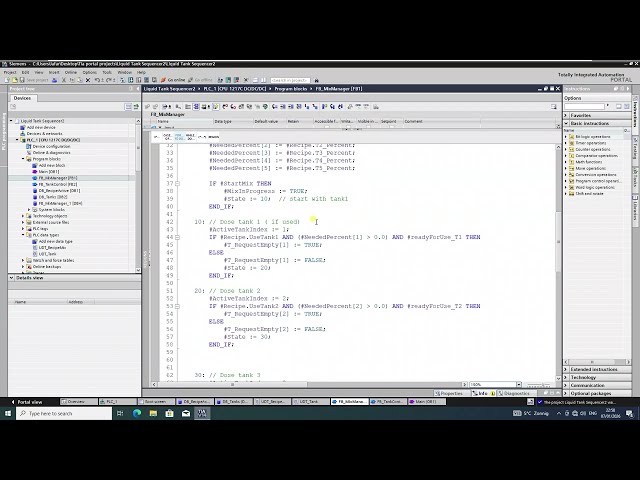The image size is (640, 480).
Task: Expand the Technology objects folder
Action: [23, 216]
